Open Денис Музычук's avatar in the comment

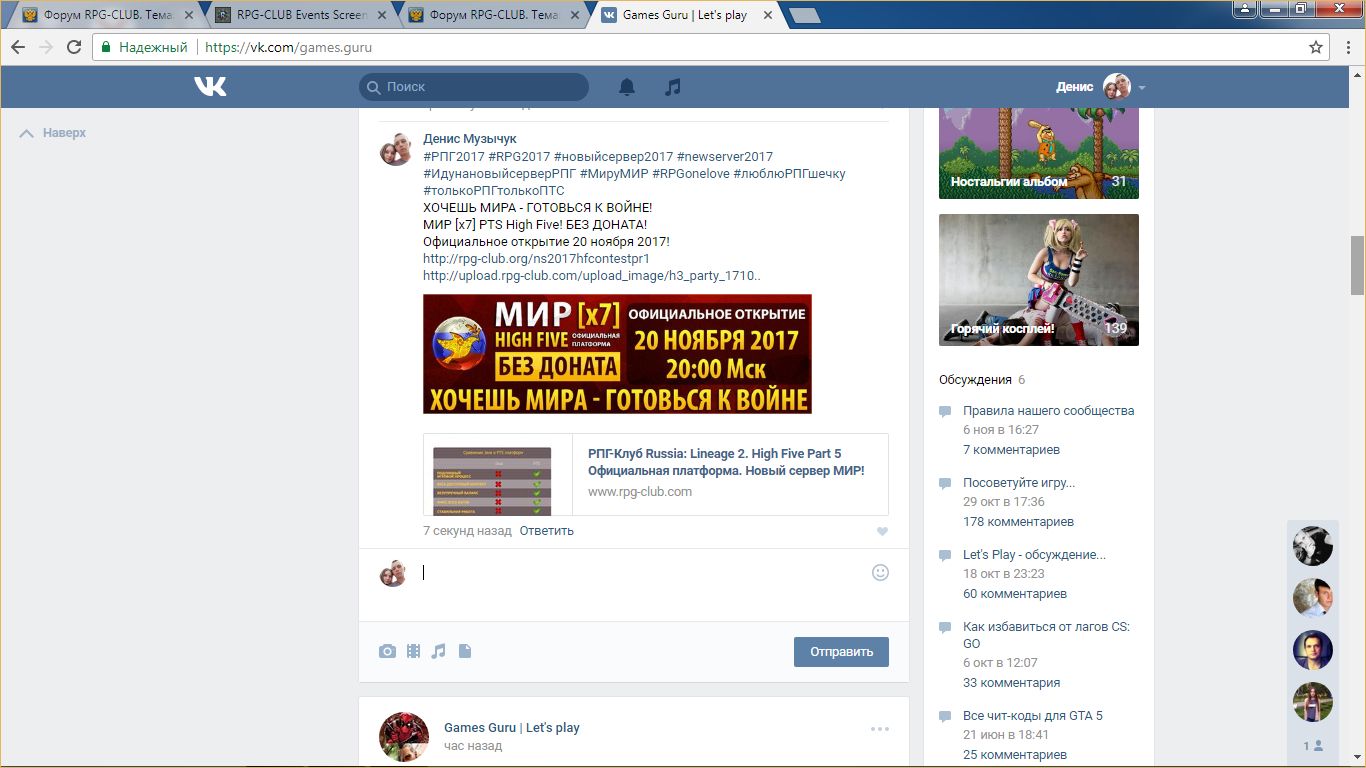[x=394, y=149]
